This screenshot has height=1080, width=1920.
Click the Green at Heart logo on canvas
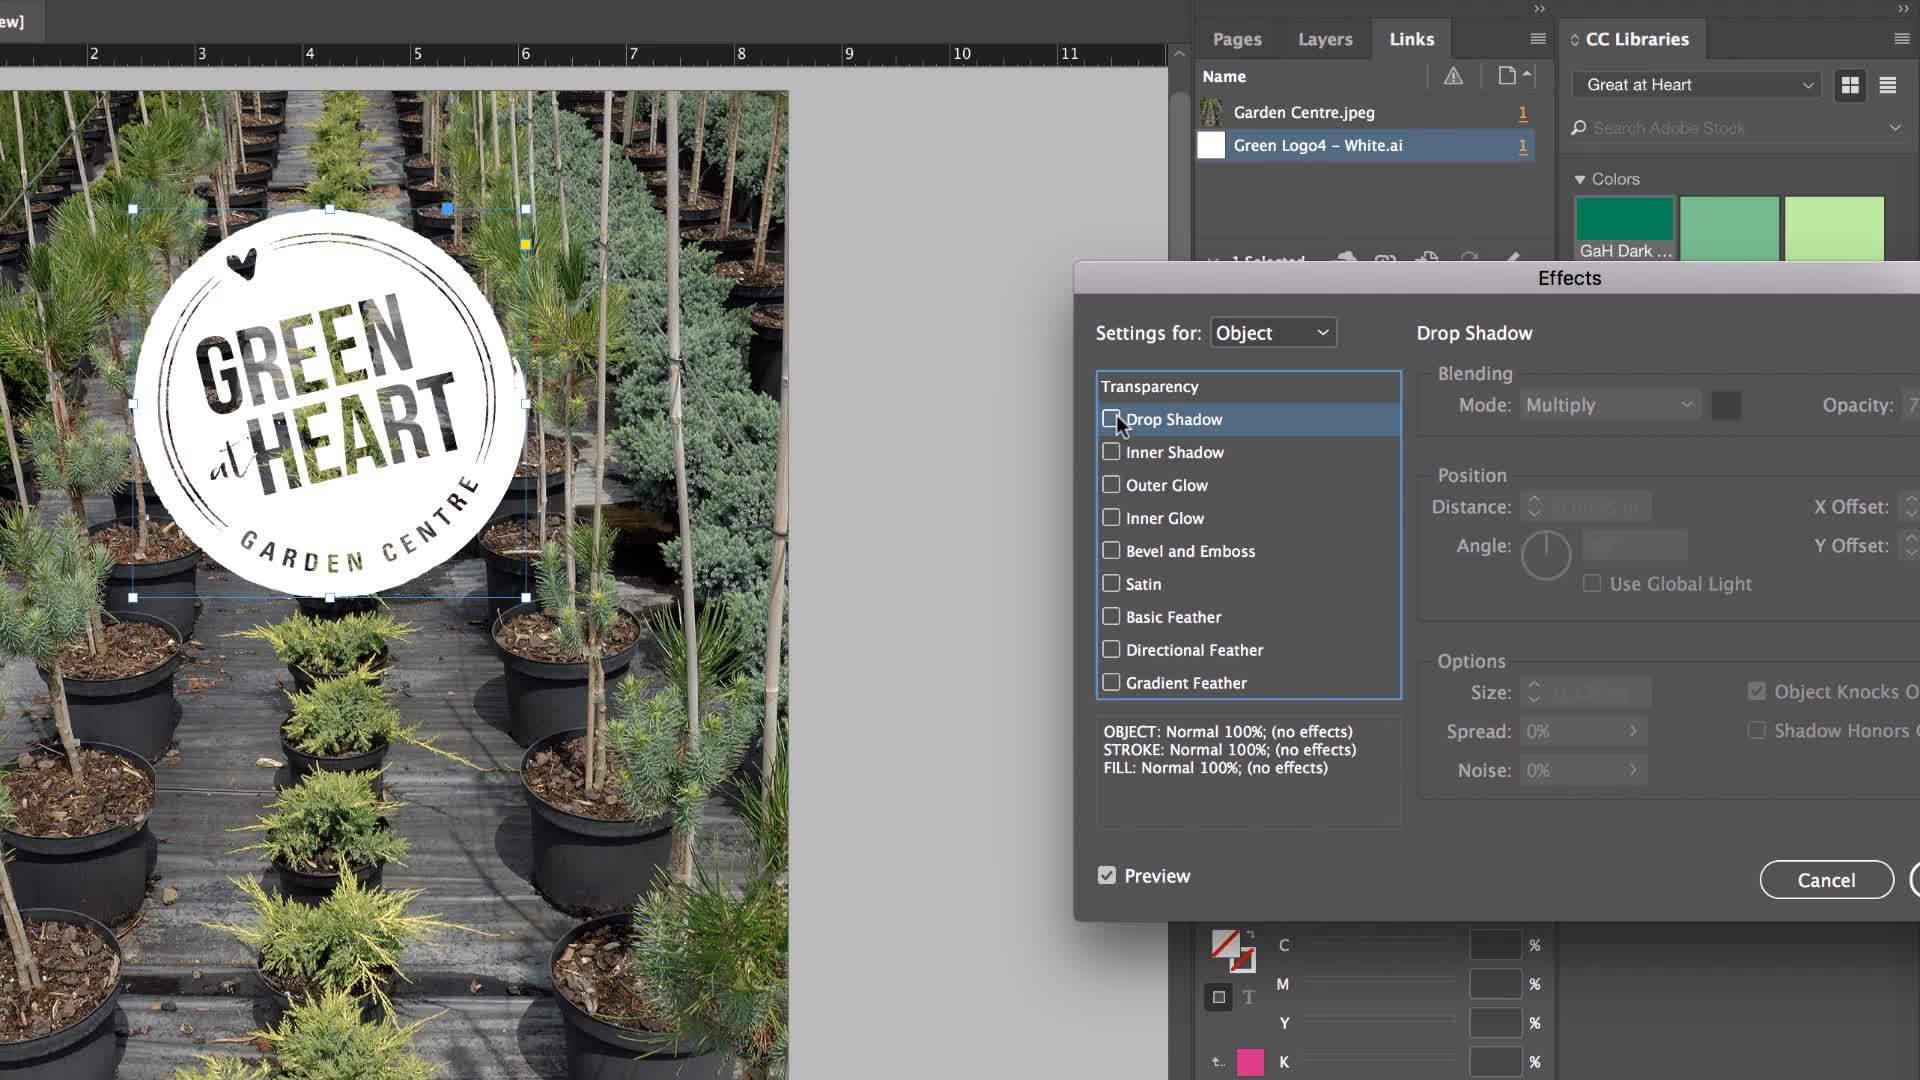(330, 403)
